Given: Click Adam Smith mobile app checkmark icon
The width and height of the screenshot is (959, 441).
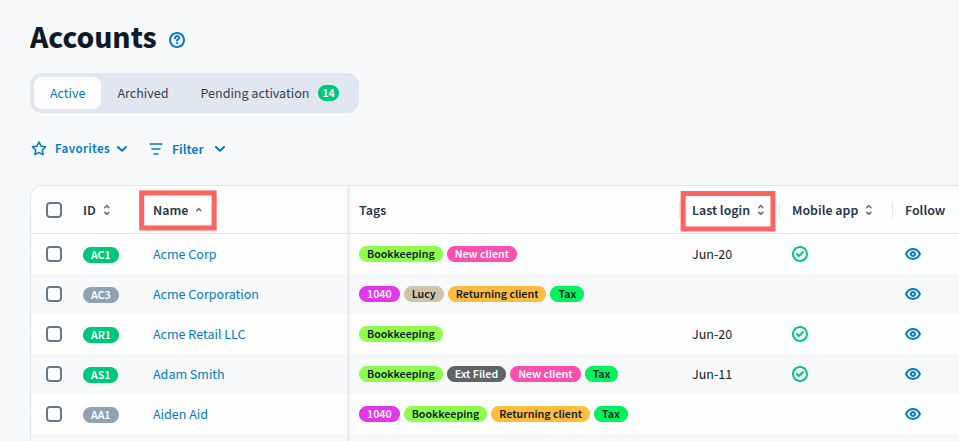Looking at the screenshot, I should point(799,374).
